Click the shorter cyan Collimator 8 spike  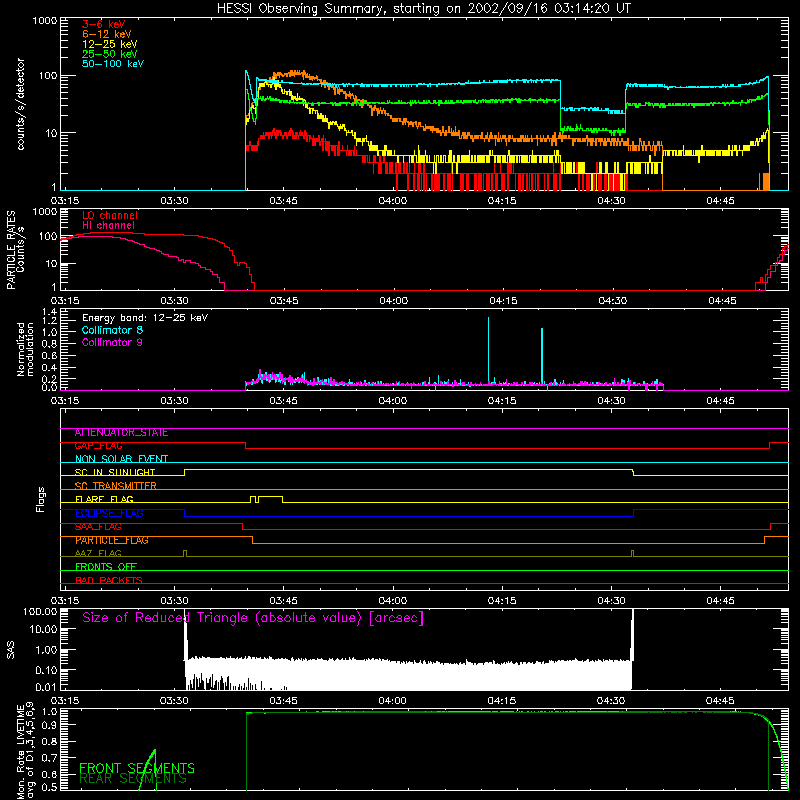[x=542, y=355]
